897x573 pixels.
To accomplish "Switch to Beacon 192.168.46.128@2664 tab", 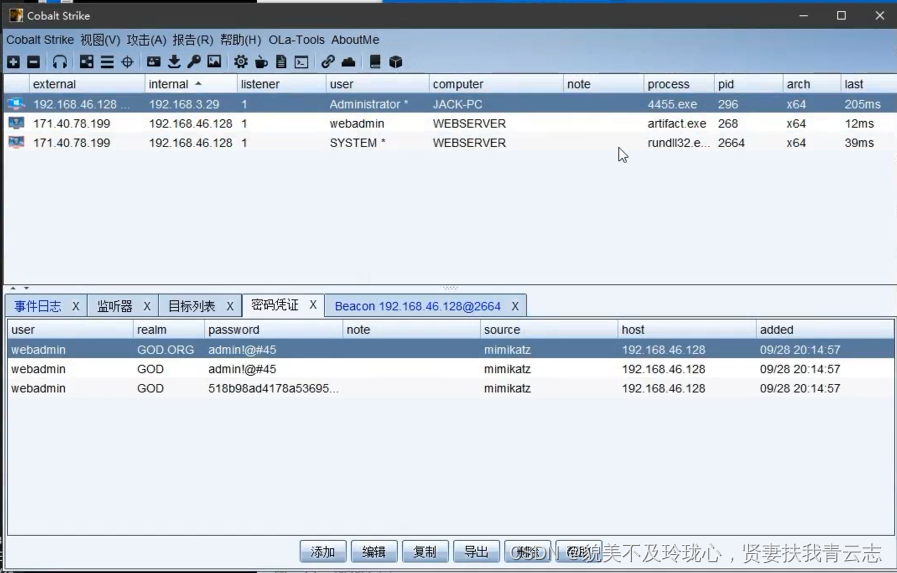I will coord(418,306).
